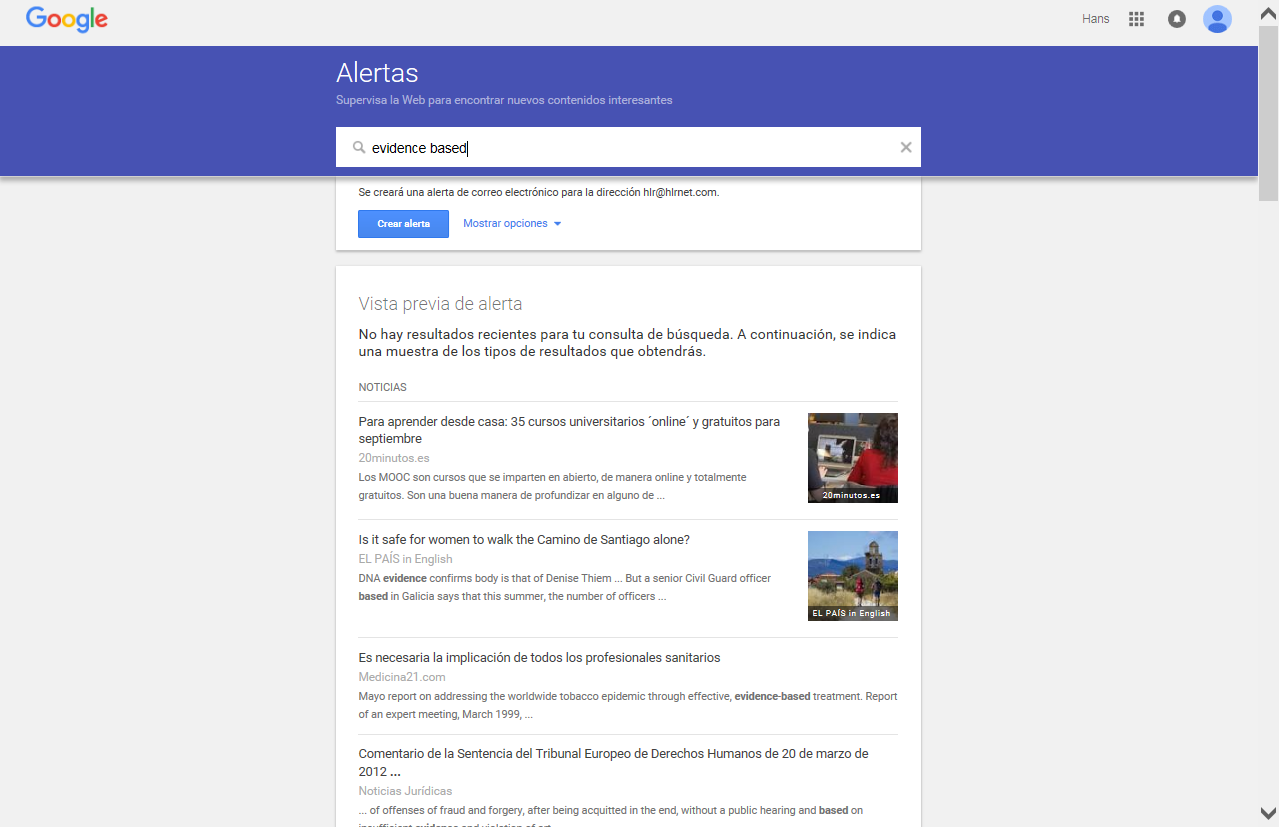Click the Noticias Jurídicas source label
Screen dimensions: 1279x827
405,791
